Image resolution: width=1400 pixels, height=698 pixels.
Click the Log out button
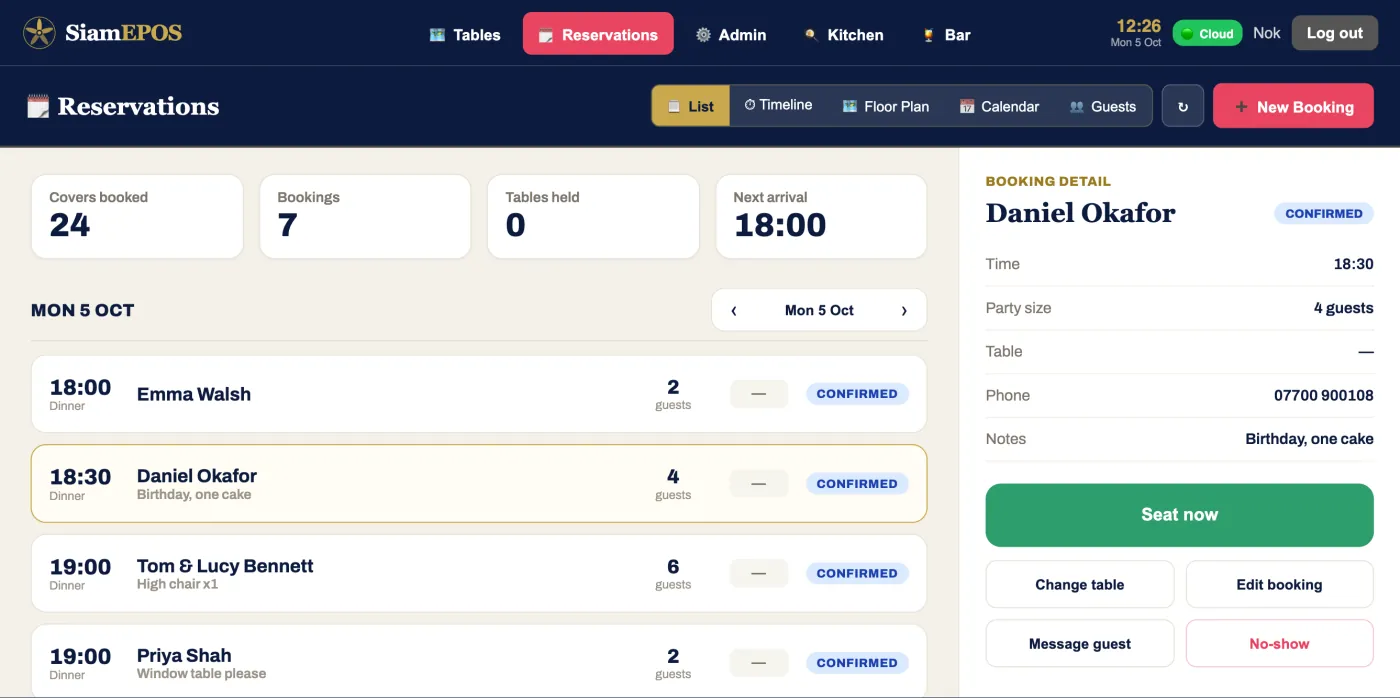coord(1334,33)
